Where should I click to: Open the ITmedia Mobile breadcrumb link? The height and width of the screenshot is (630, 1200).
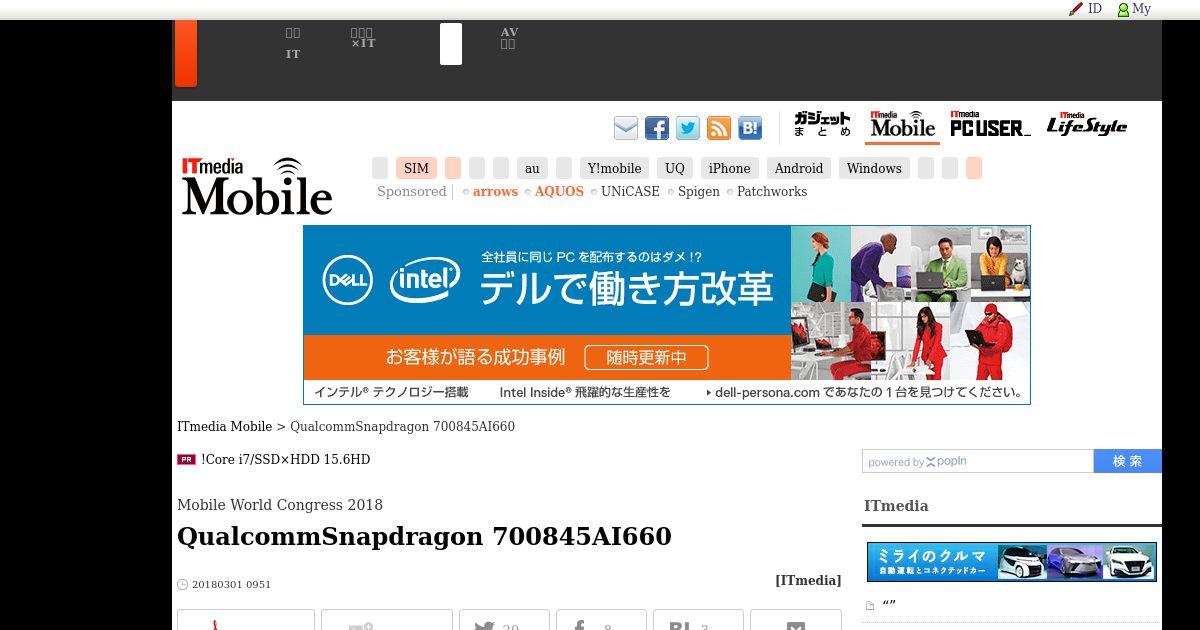tap(225, 427)
